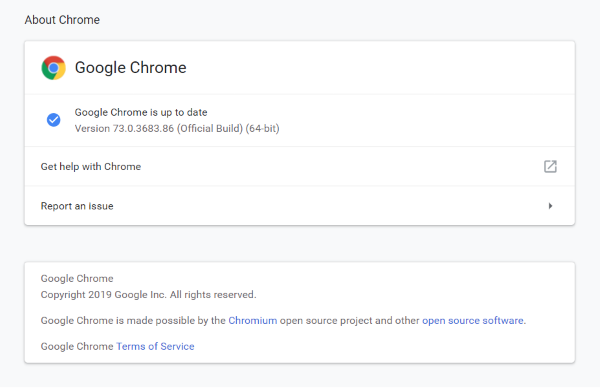Click the 'All rights reserved.' text

[213, 295]
